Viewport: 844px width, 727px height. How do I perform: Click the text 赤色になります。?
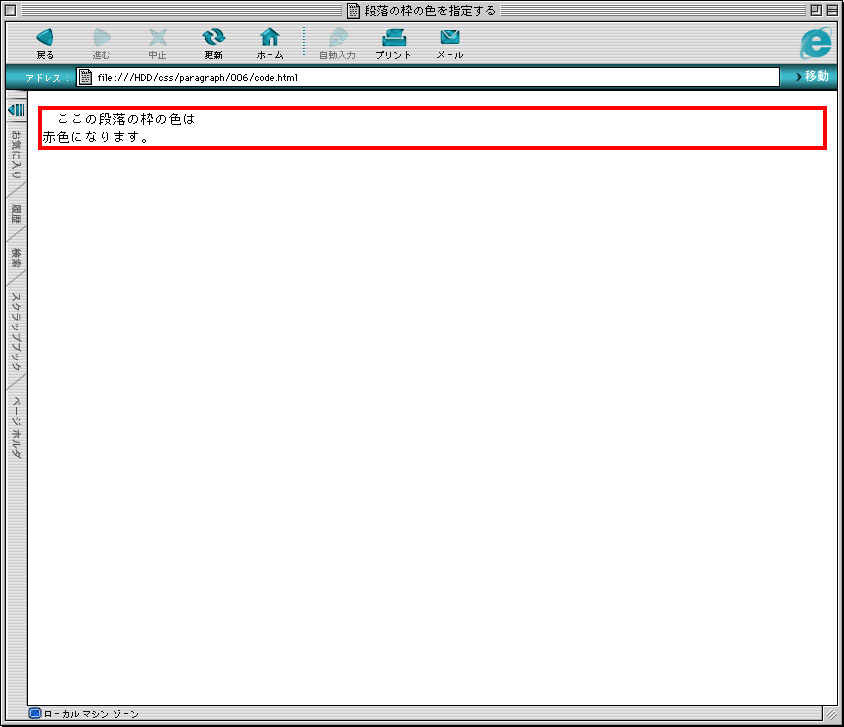click(96, 137)
